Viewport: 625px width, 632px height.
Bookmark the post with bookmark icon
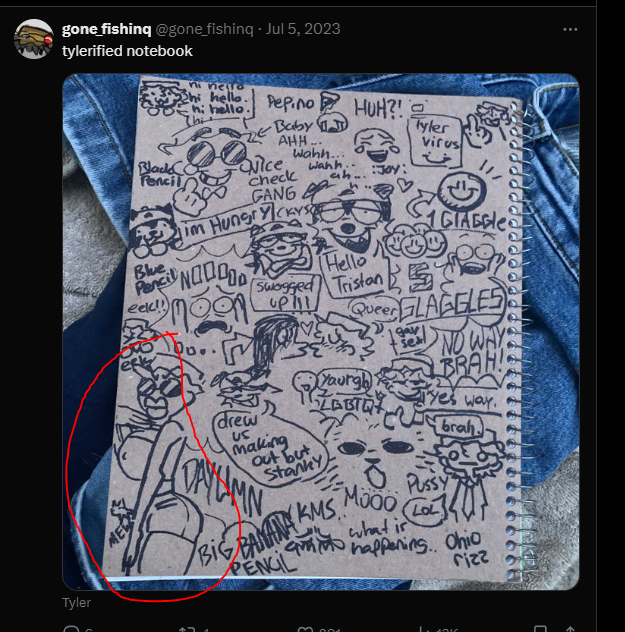[x=540, y=629]
